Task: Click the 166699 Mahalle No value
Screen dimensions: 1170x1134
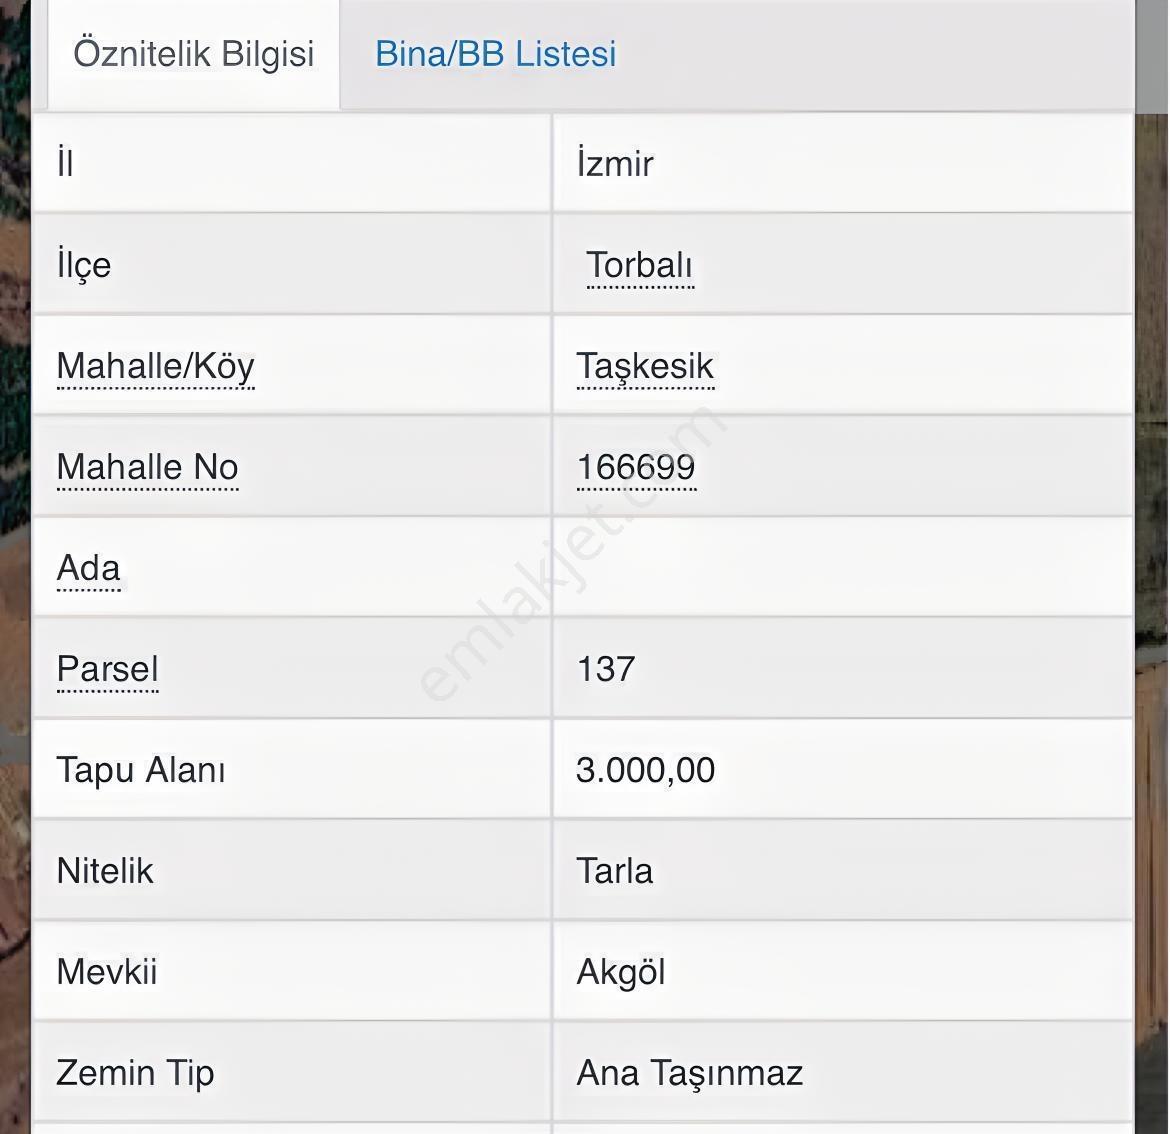Action: [x=636, y=468]
